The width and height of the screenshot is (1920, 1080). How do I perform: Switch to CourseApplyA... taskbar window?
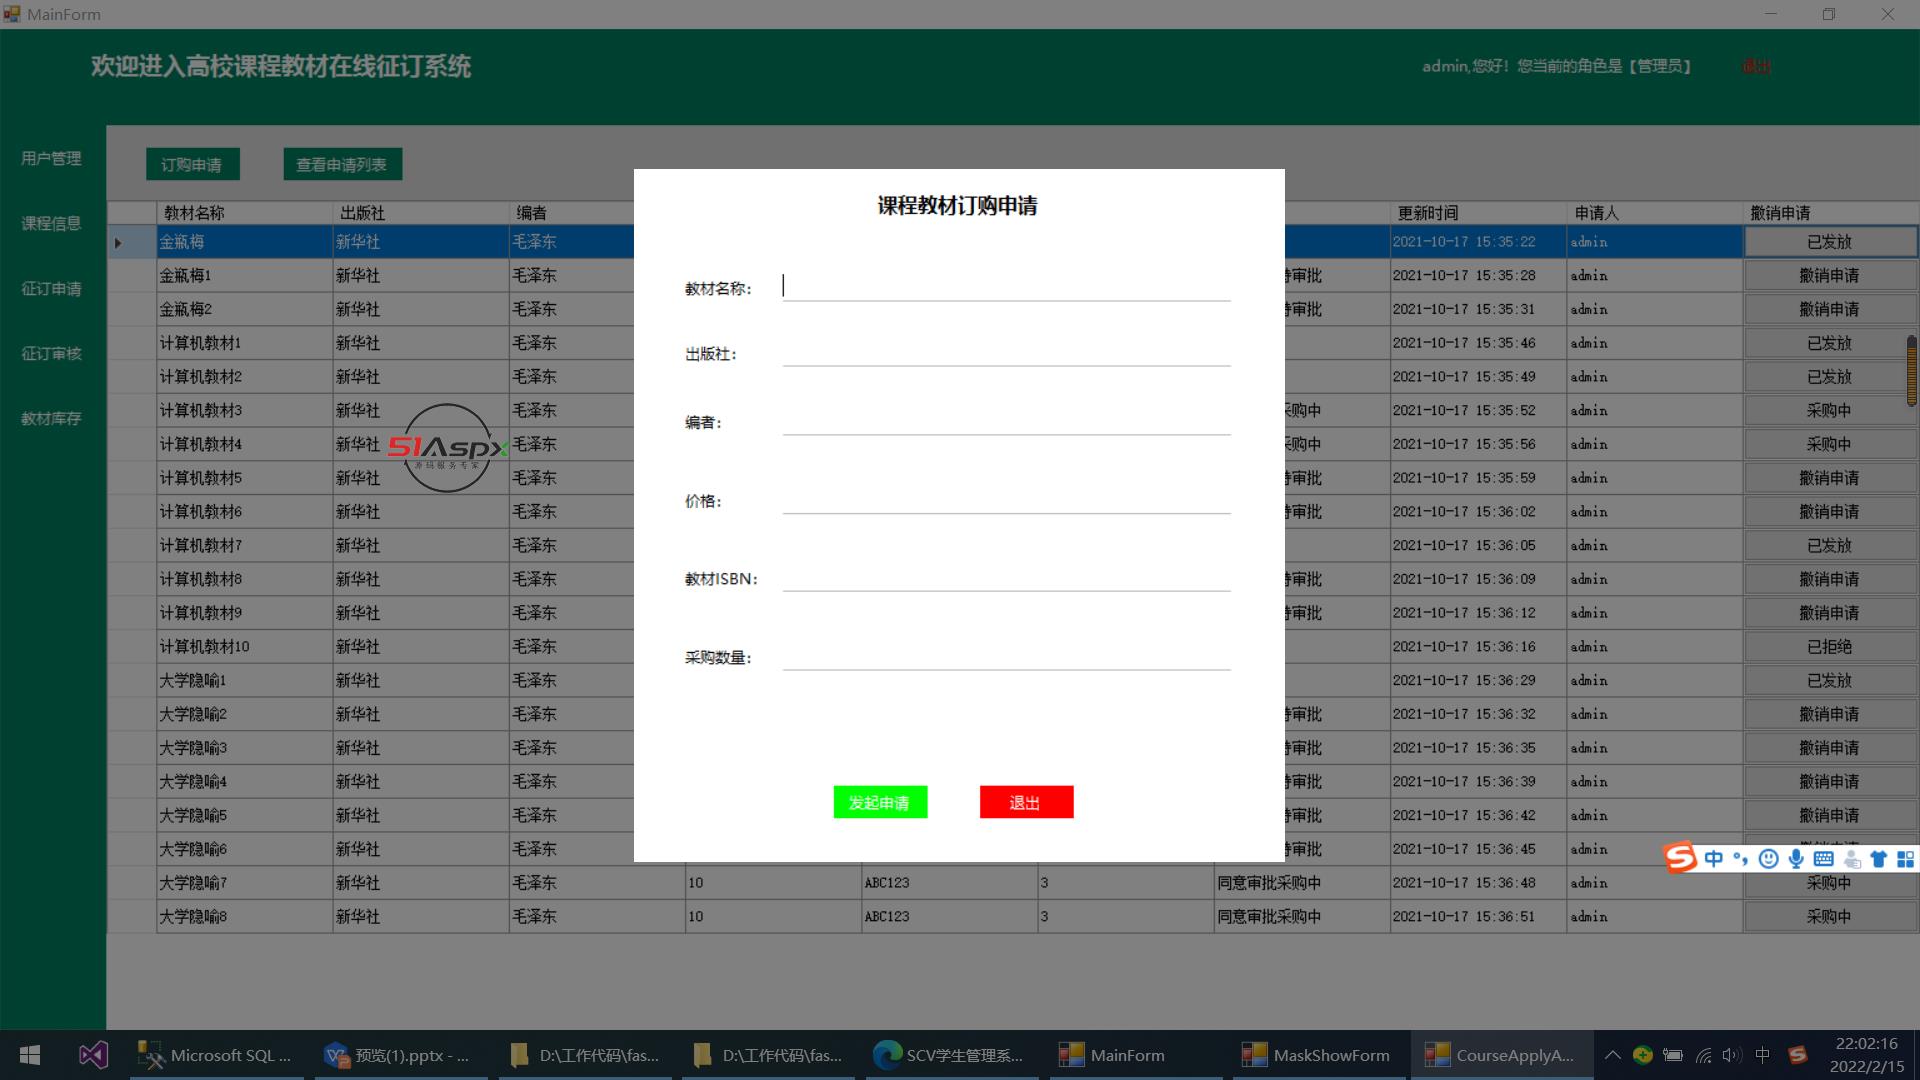(x=1500, y=1055)
